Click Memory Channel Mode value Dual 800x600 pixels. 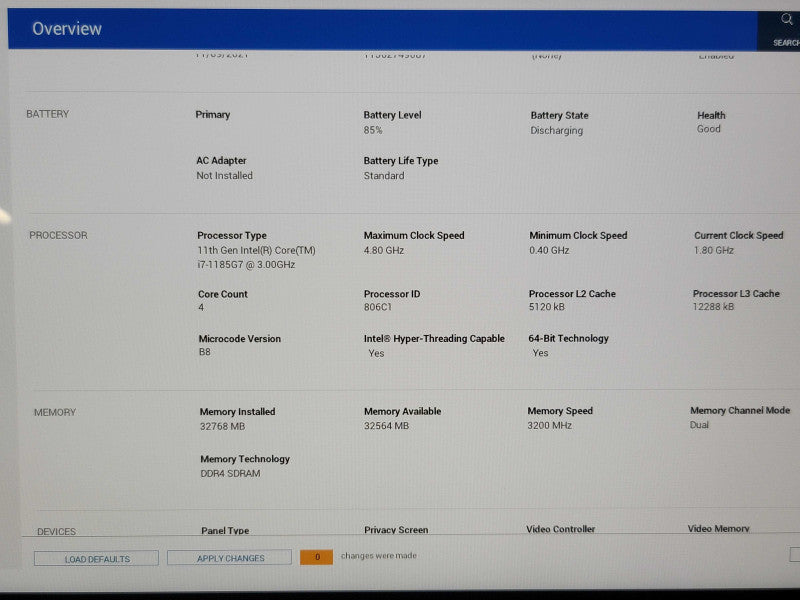[699, 425]
